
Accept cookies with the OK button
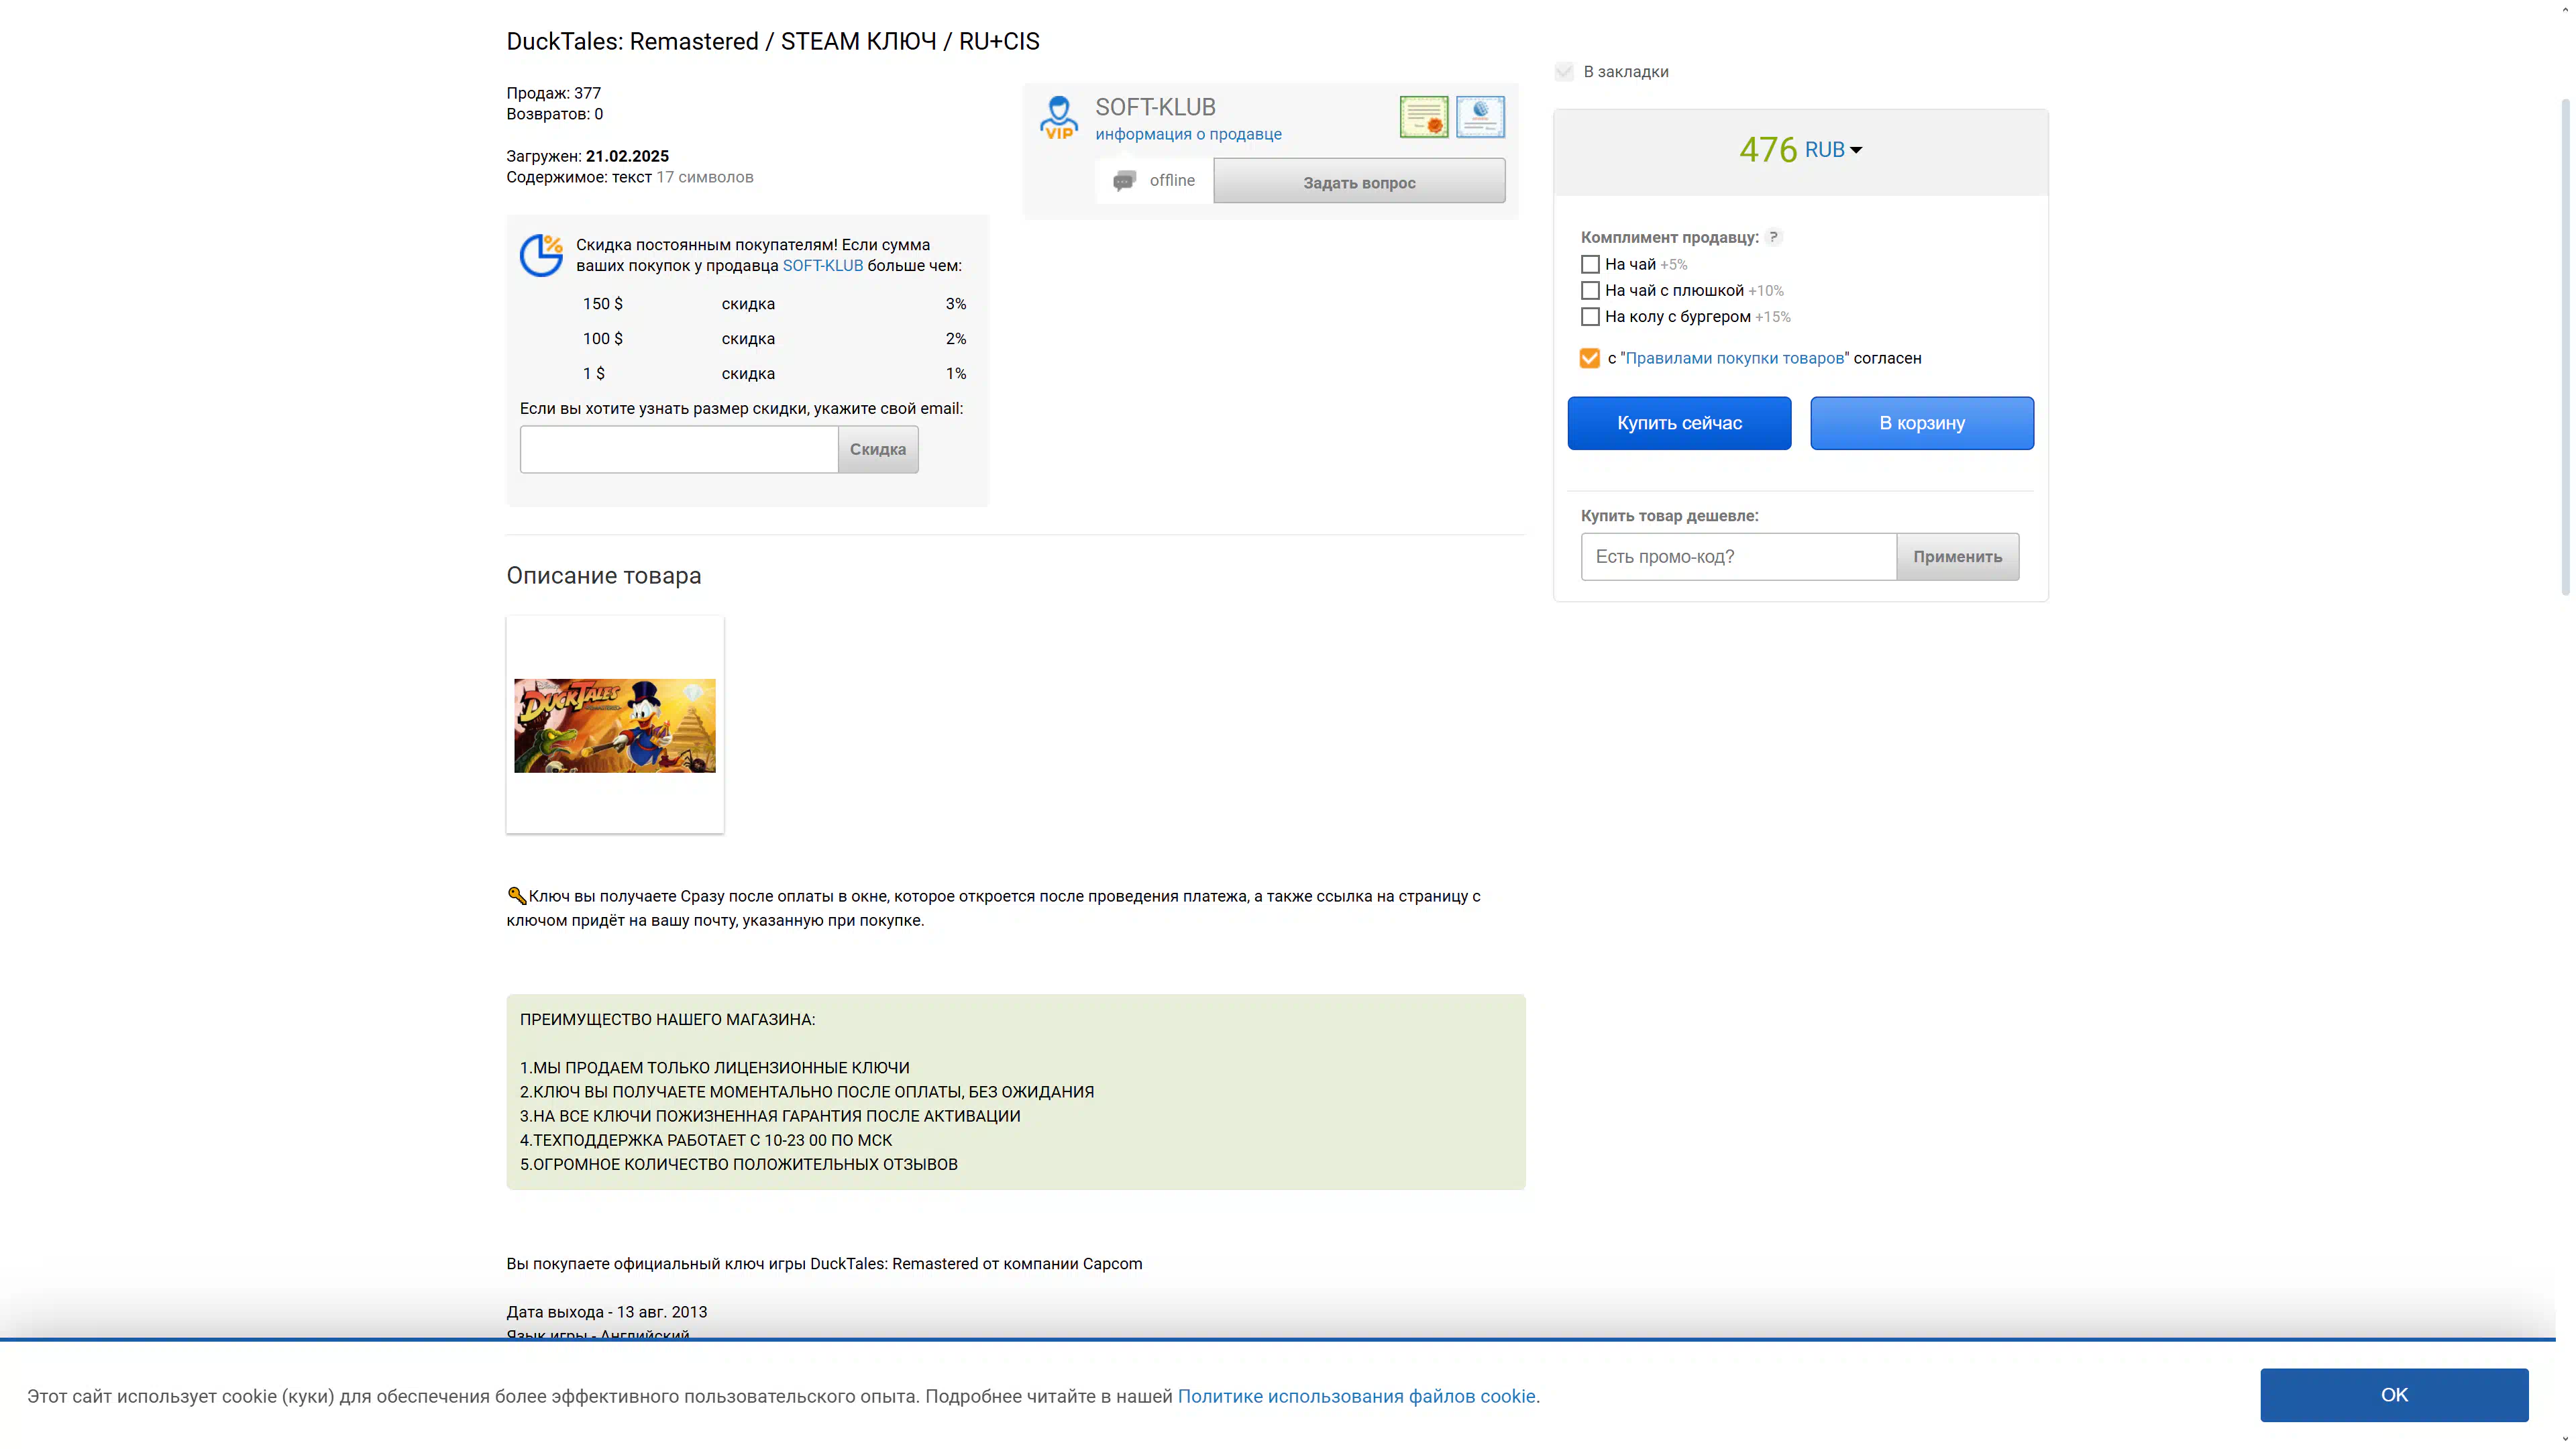point(2393,1395)
